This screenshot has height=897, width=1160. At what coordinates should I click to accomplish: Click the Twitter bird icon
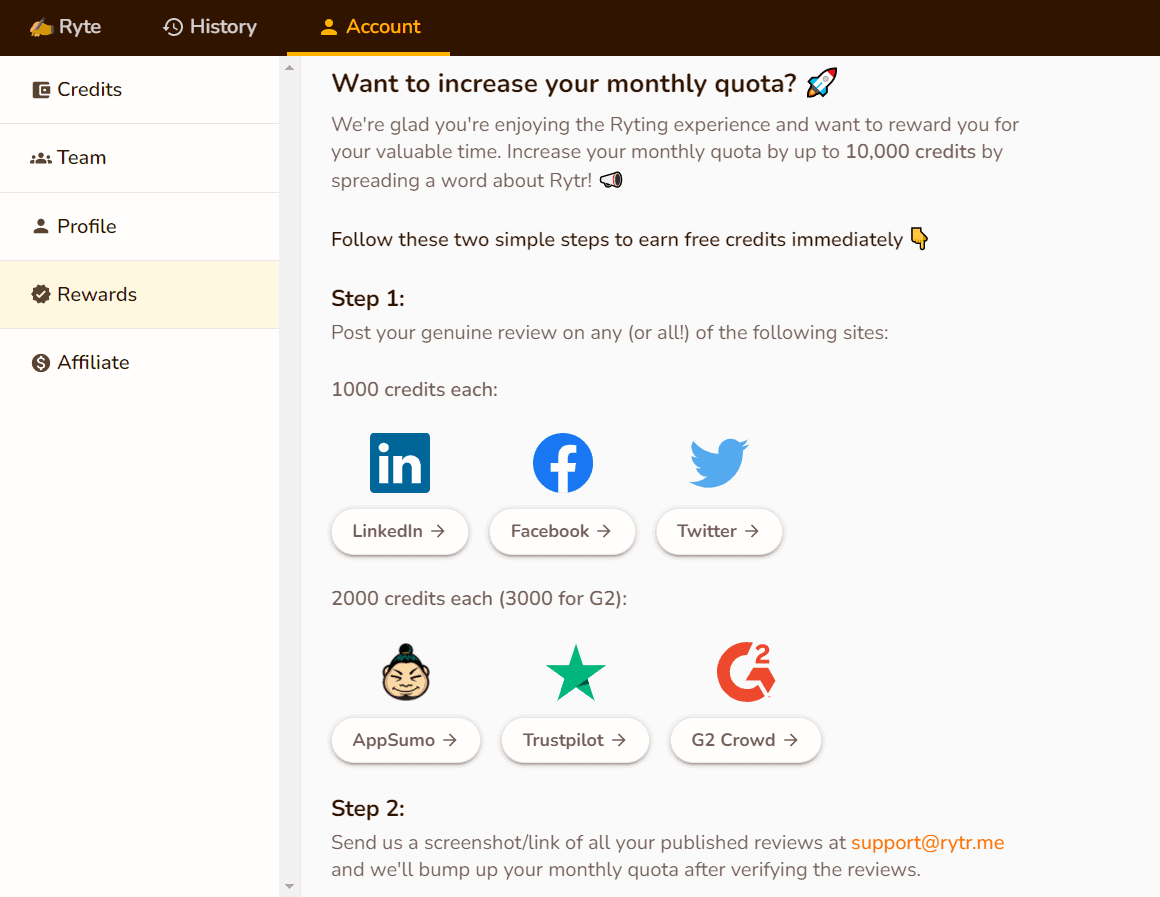pos(719,463)
